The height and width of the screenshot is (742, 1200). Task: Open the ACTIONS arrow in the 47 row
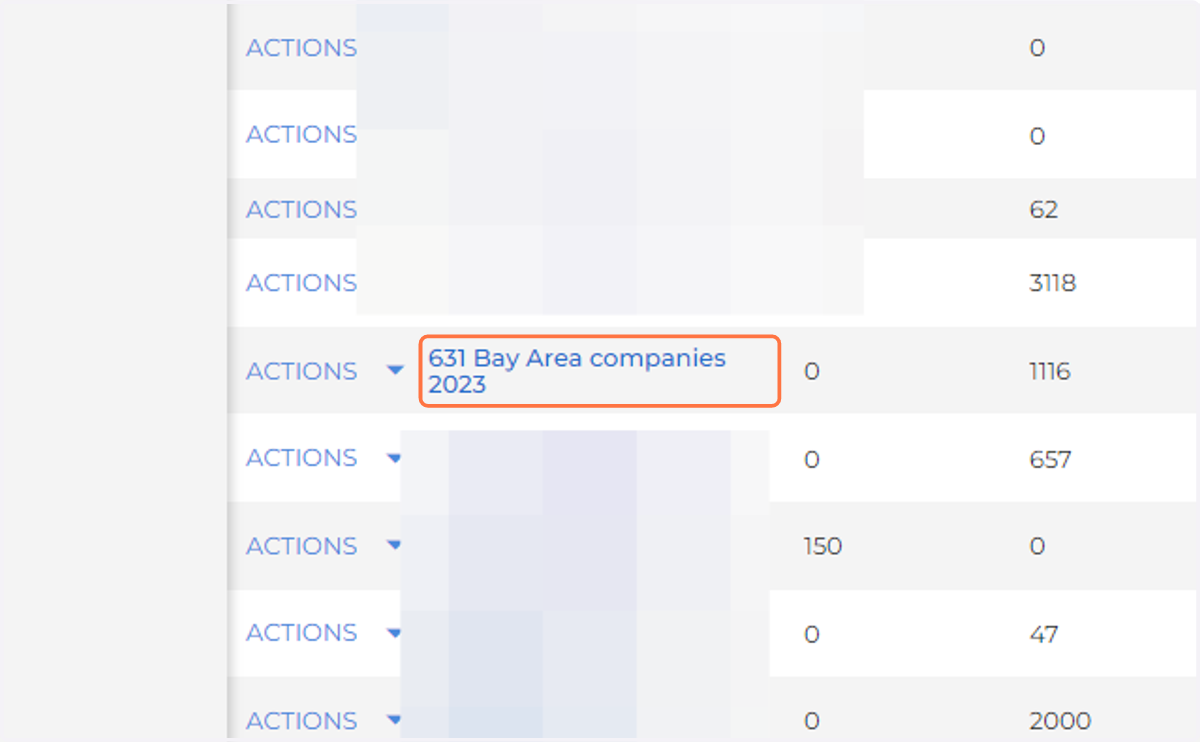click(395, 634)
